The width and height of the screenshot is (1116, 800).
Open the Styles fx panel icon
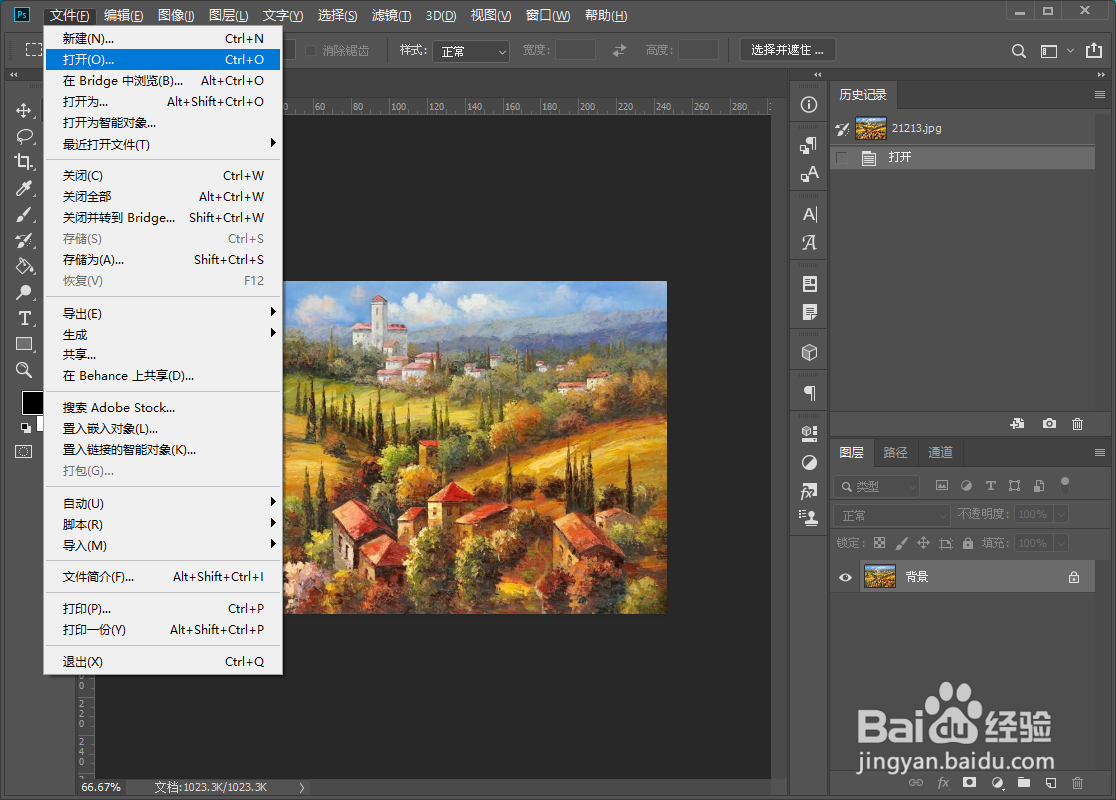coord(809,491)
